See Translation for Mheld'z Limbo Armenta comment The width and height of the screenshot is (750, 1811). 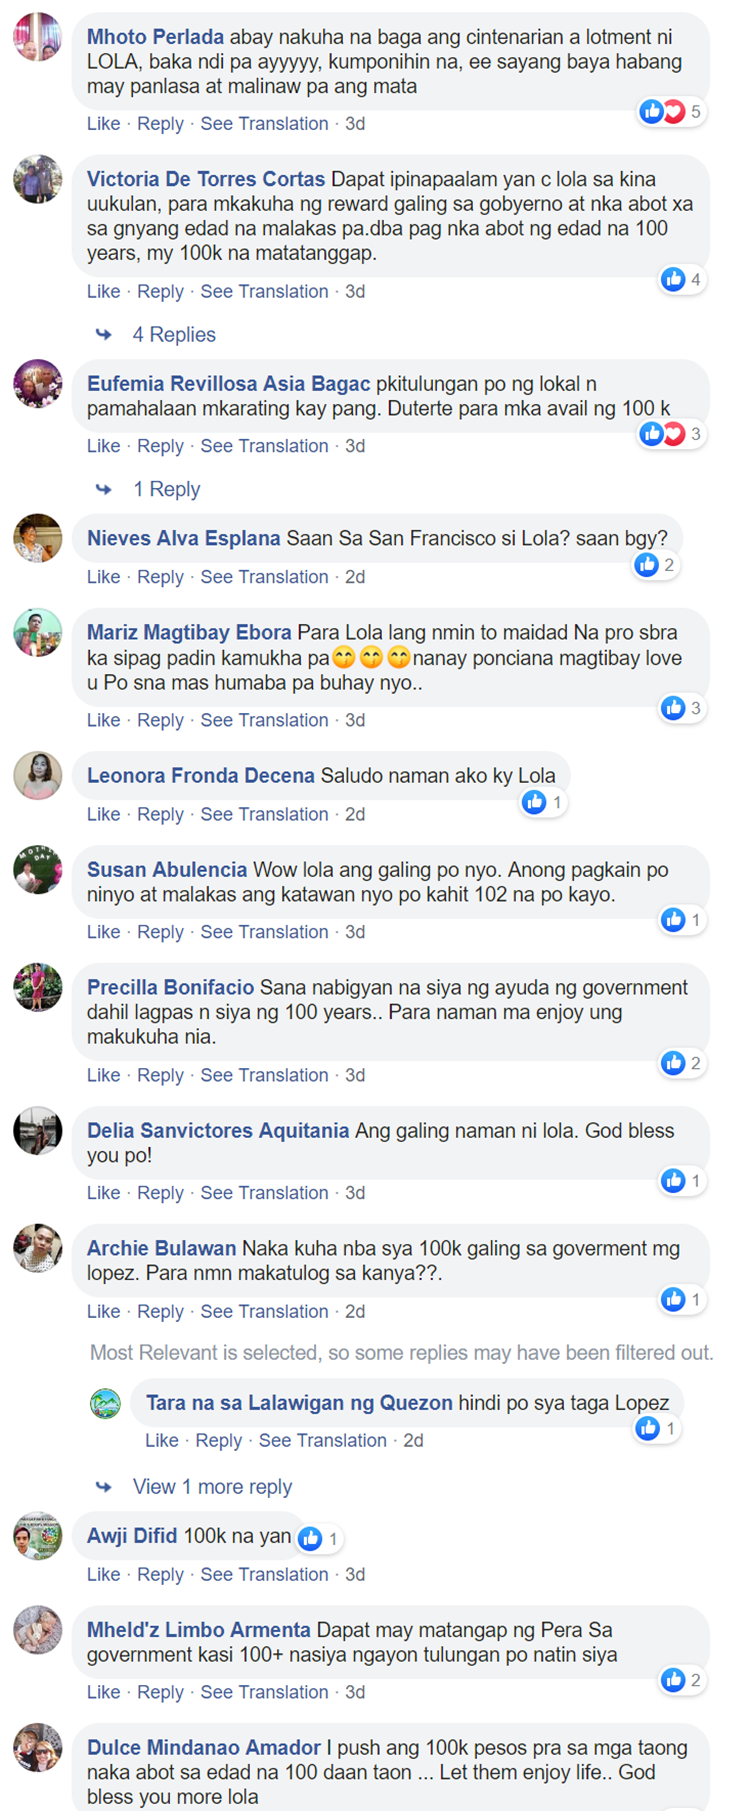[x=264, y=1692]
